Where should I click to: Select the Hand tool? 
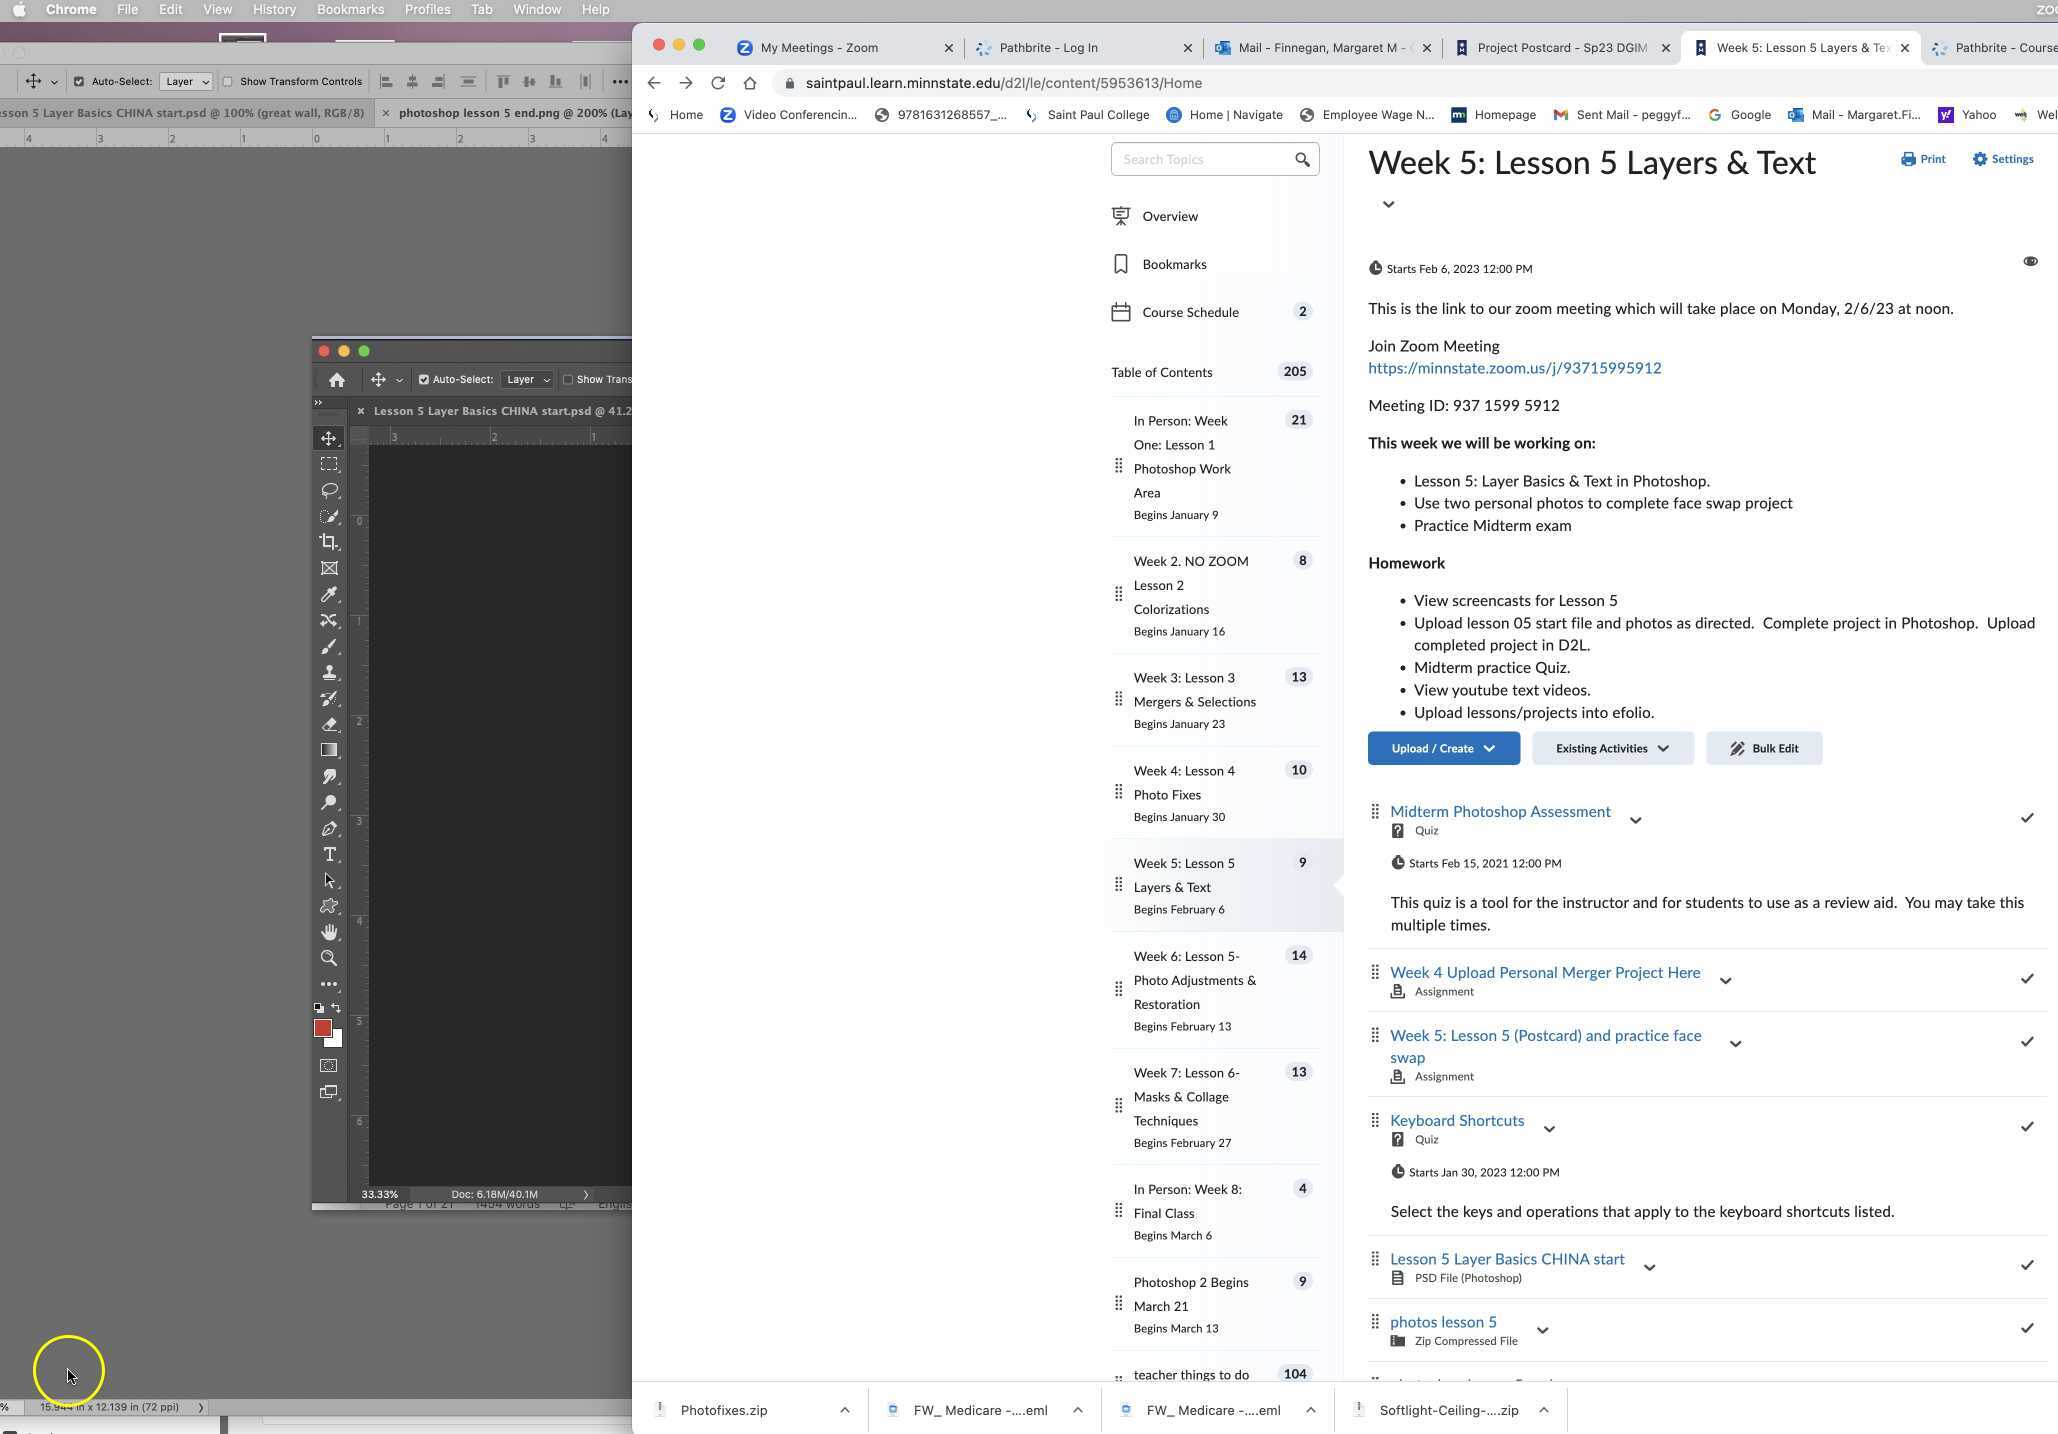pyautogui.click(x=328, y=932)
